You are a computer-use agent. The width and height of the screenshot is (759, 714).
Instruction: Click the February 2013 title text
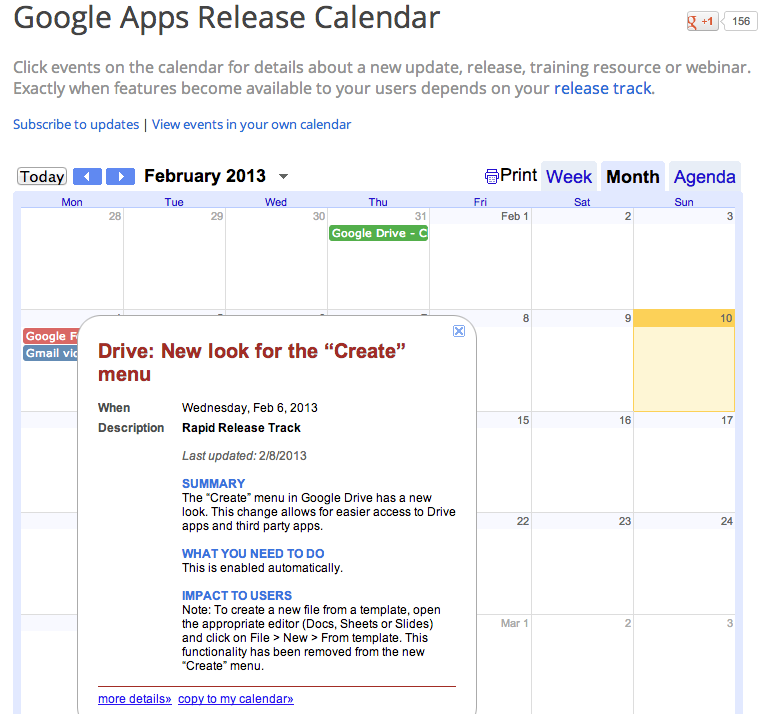[205, 176]
